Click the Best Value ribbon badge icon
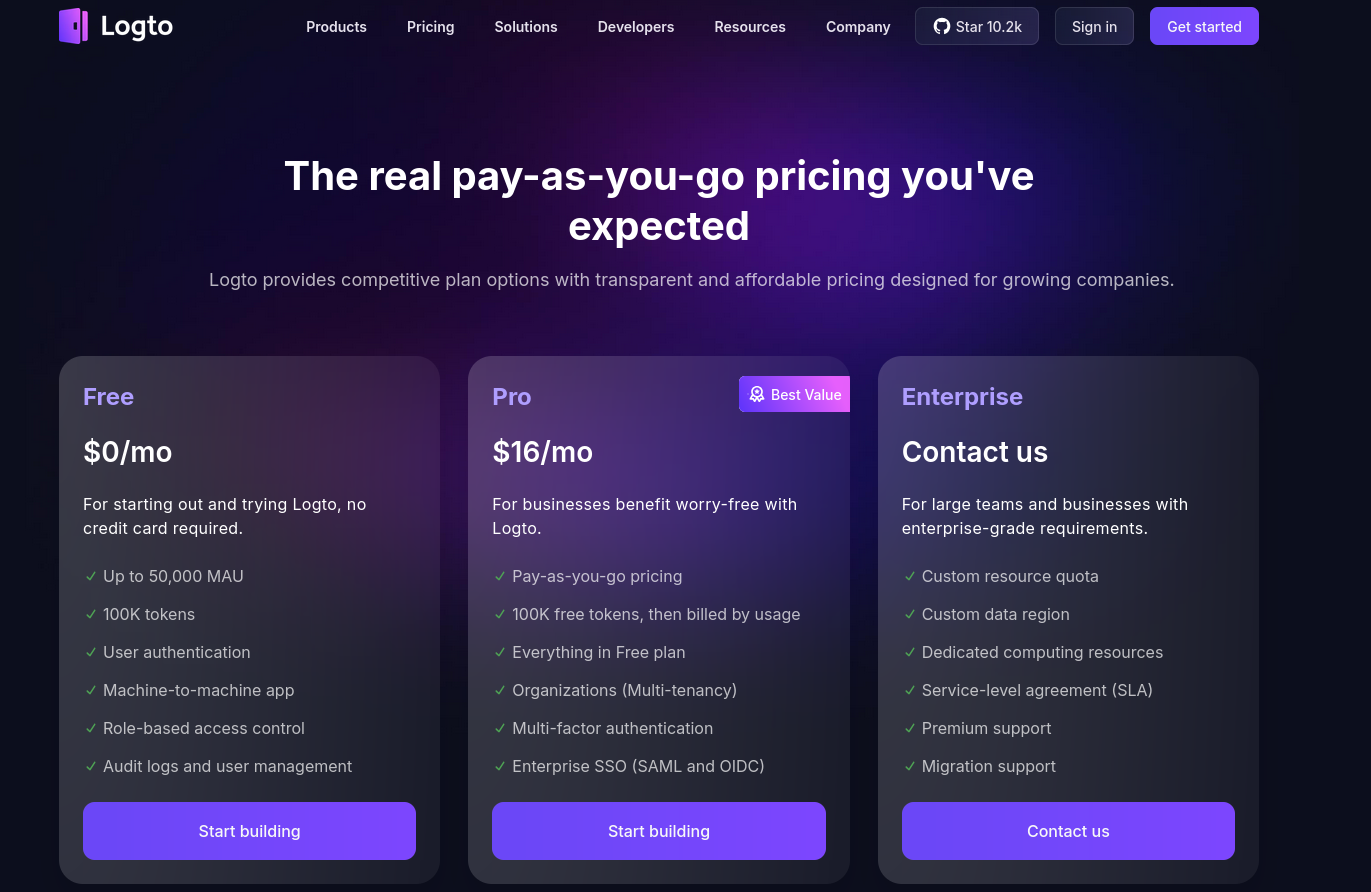The height and width of the screenshot is (892, 1371). pos(757,395)
